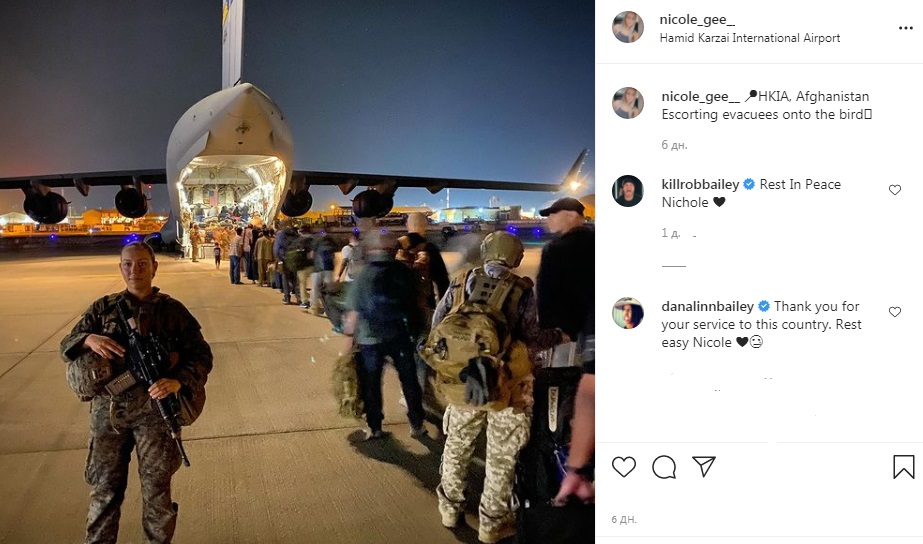Like killrobbailey's comment with the heart
Viewport: 923px width, 544px height.
(x=895, y=190)
